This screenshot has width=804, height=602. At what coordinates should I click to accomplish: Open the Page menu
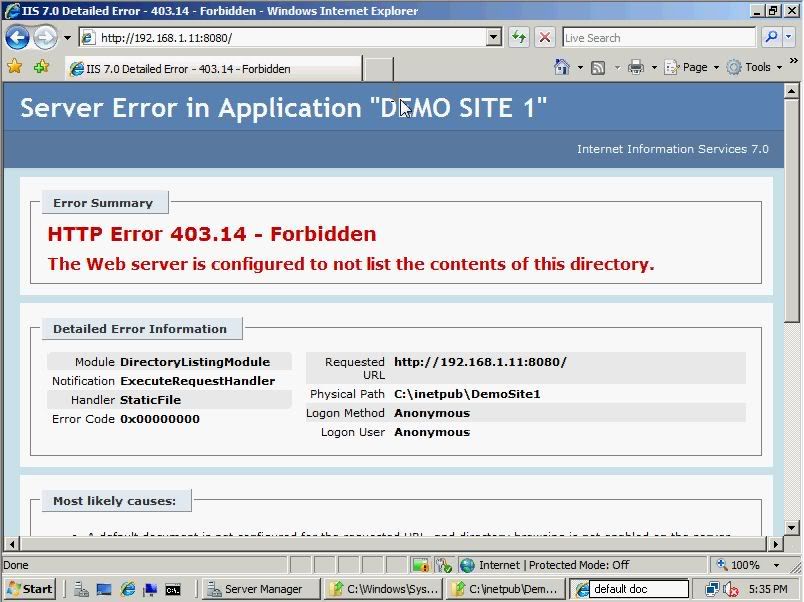click(692, 67)
